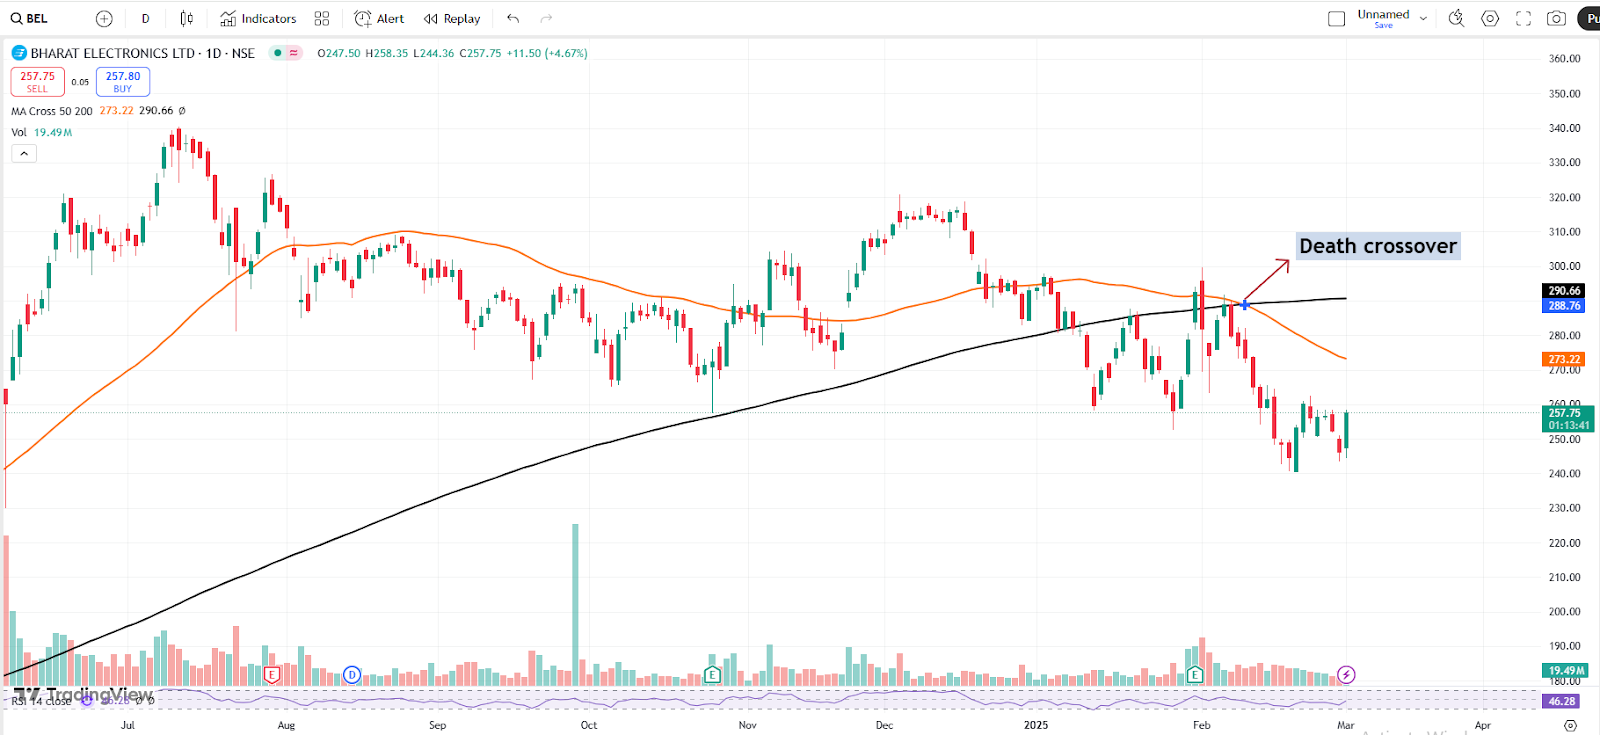Viewport: 1600px width, 735px height.
Task: Click the RSI 14 close indicator legend
Action: [x=42, y=701]
